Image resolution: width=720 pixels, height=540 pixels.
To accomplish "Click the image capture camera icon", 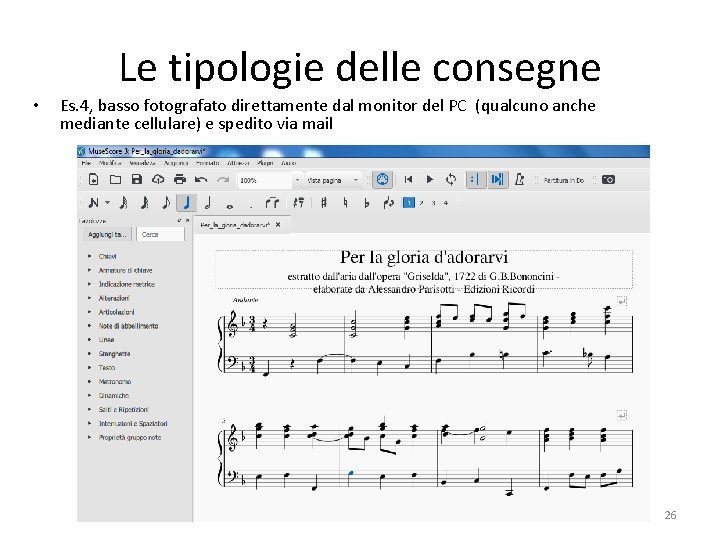I will [608, 180].
